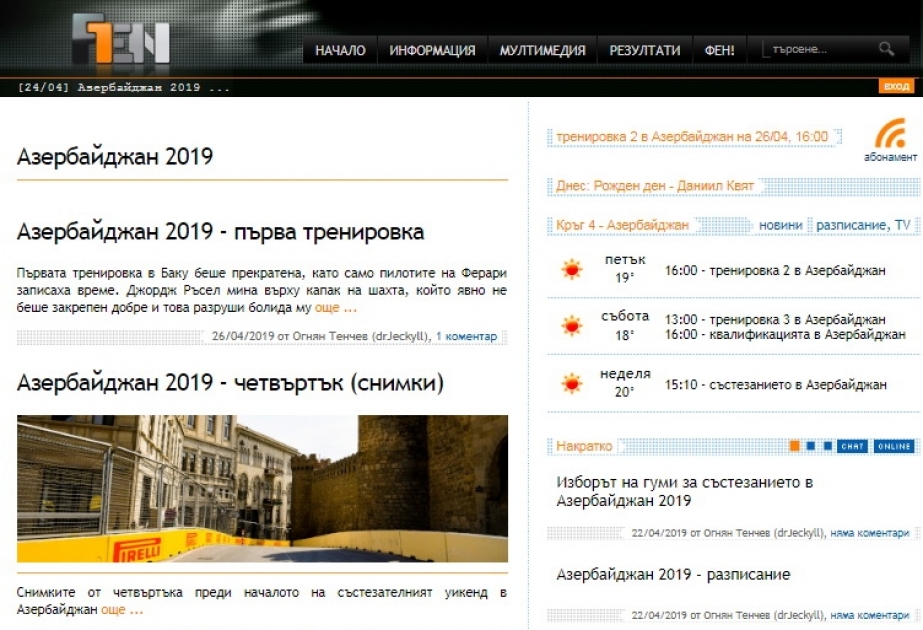Click 'още ...' after first practice summary
The height and width of the screenshot is (630, 923).
(336, 307)
